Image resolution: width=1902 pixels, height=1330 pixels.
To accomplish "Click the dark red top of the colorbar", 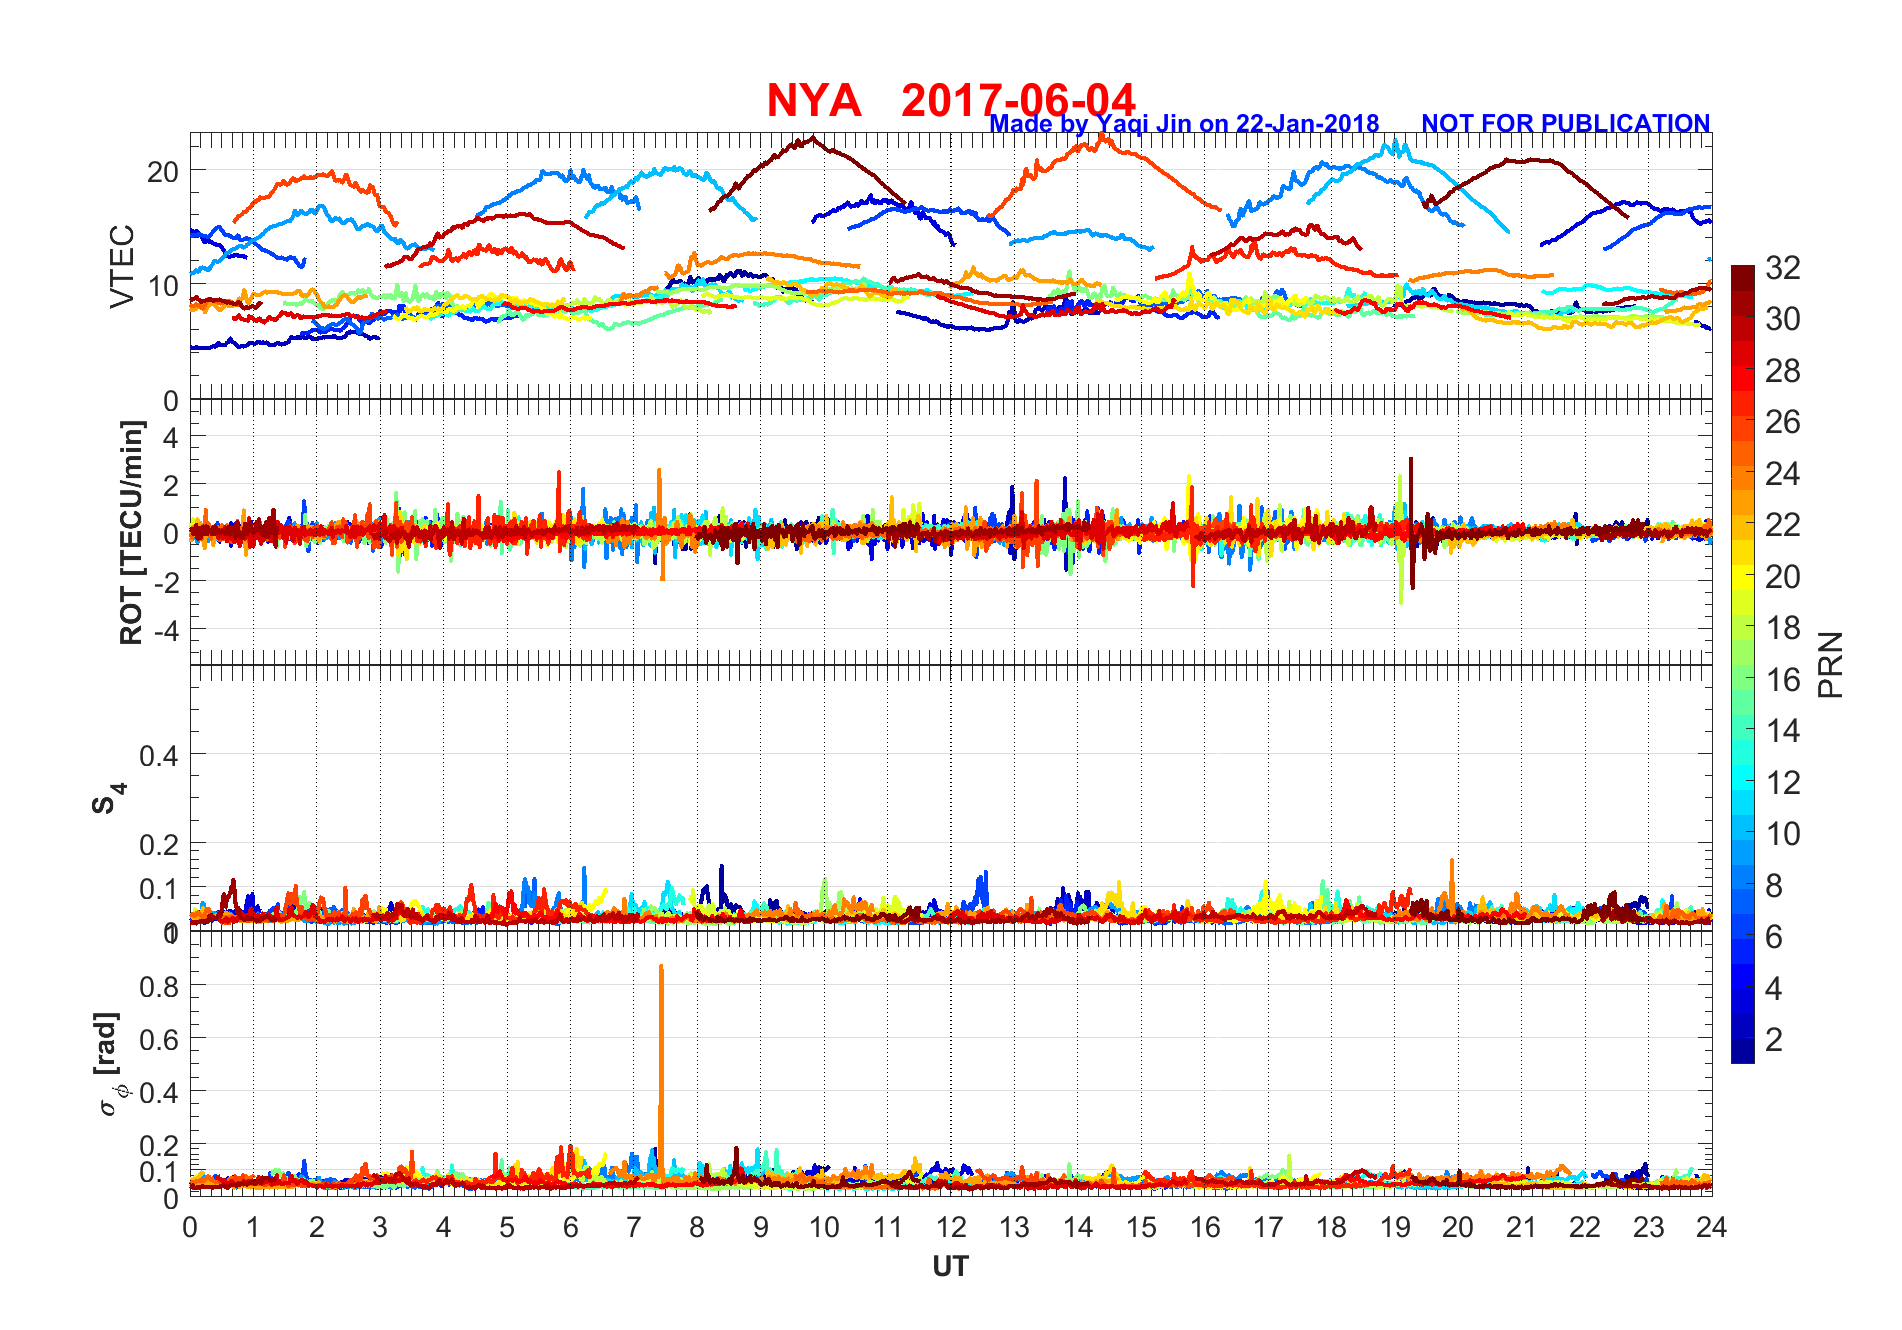I will [1743, 277].
